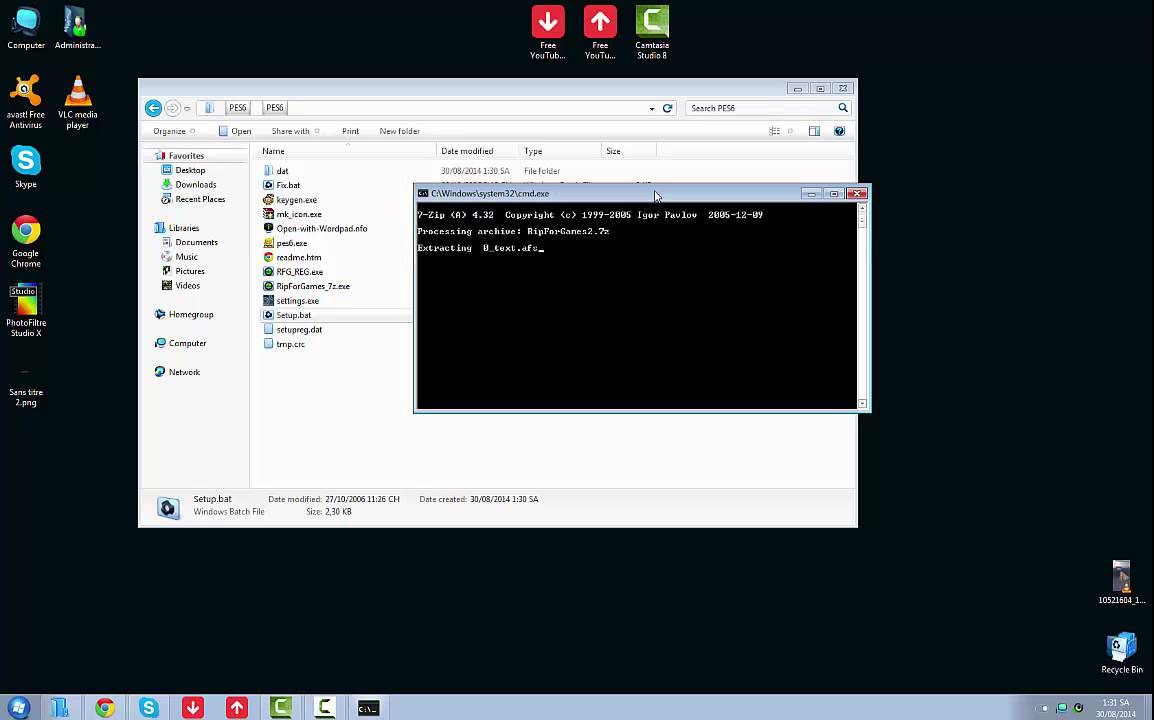This screenshot has width=1154, height=720.
Task: Open recent locations dropdown beside Forward button
Action: point(187,109)
